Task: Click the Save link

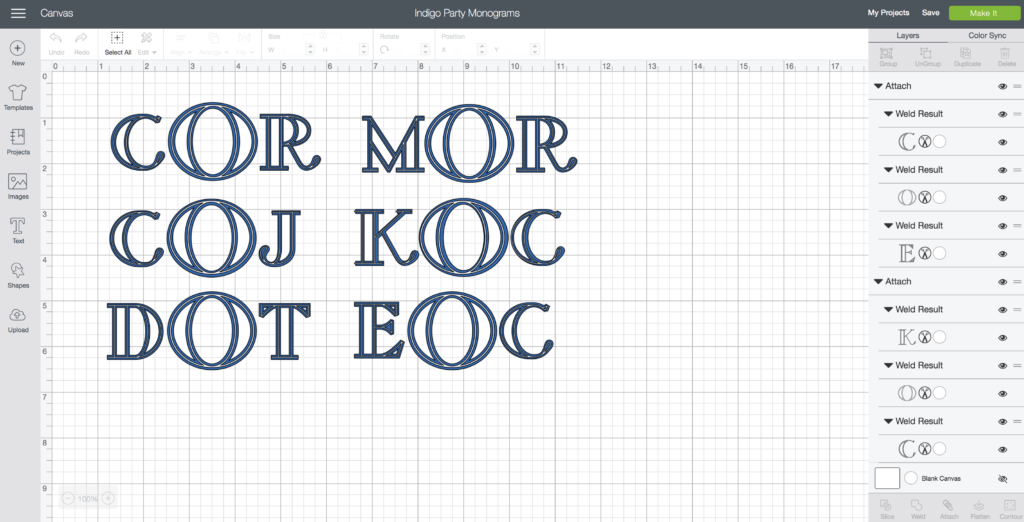Action: click(931, 13)
